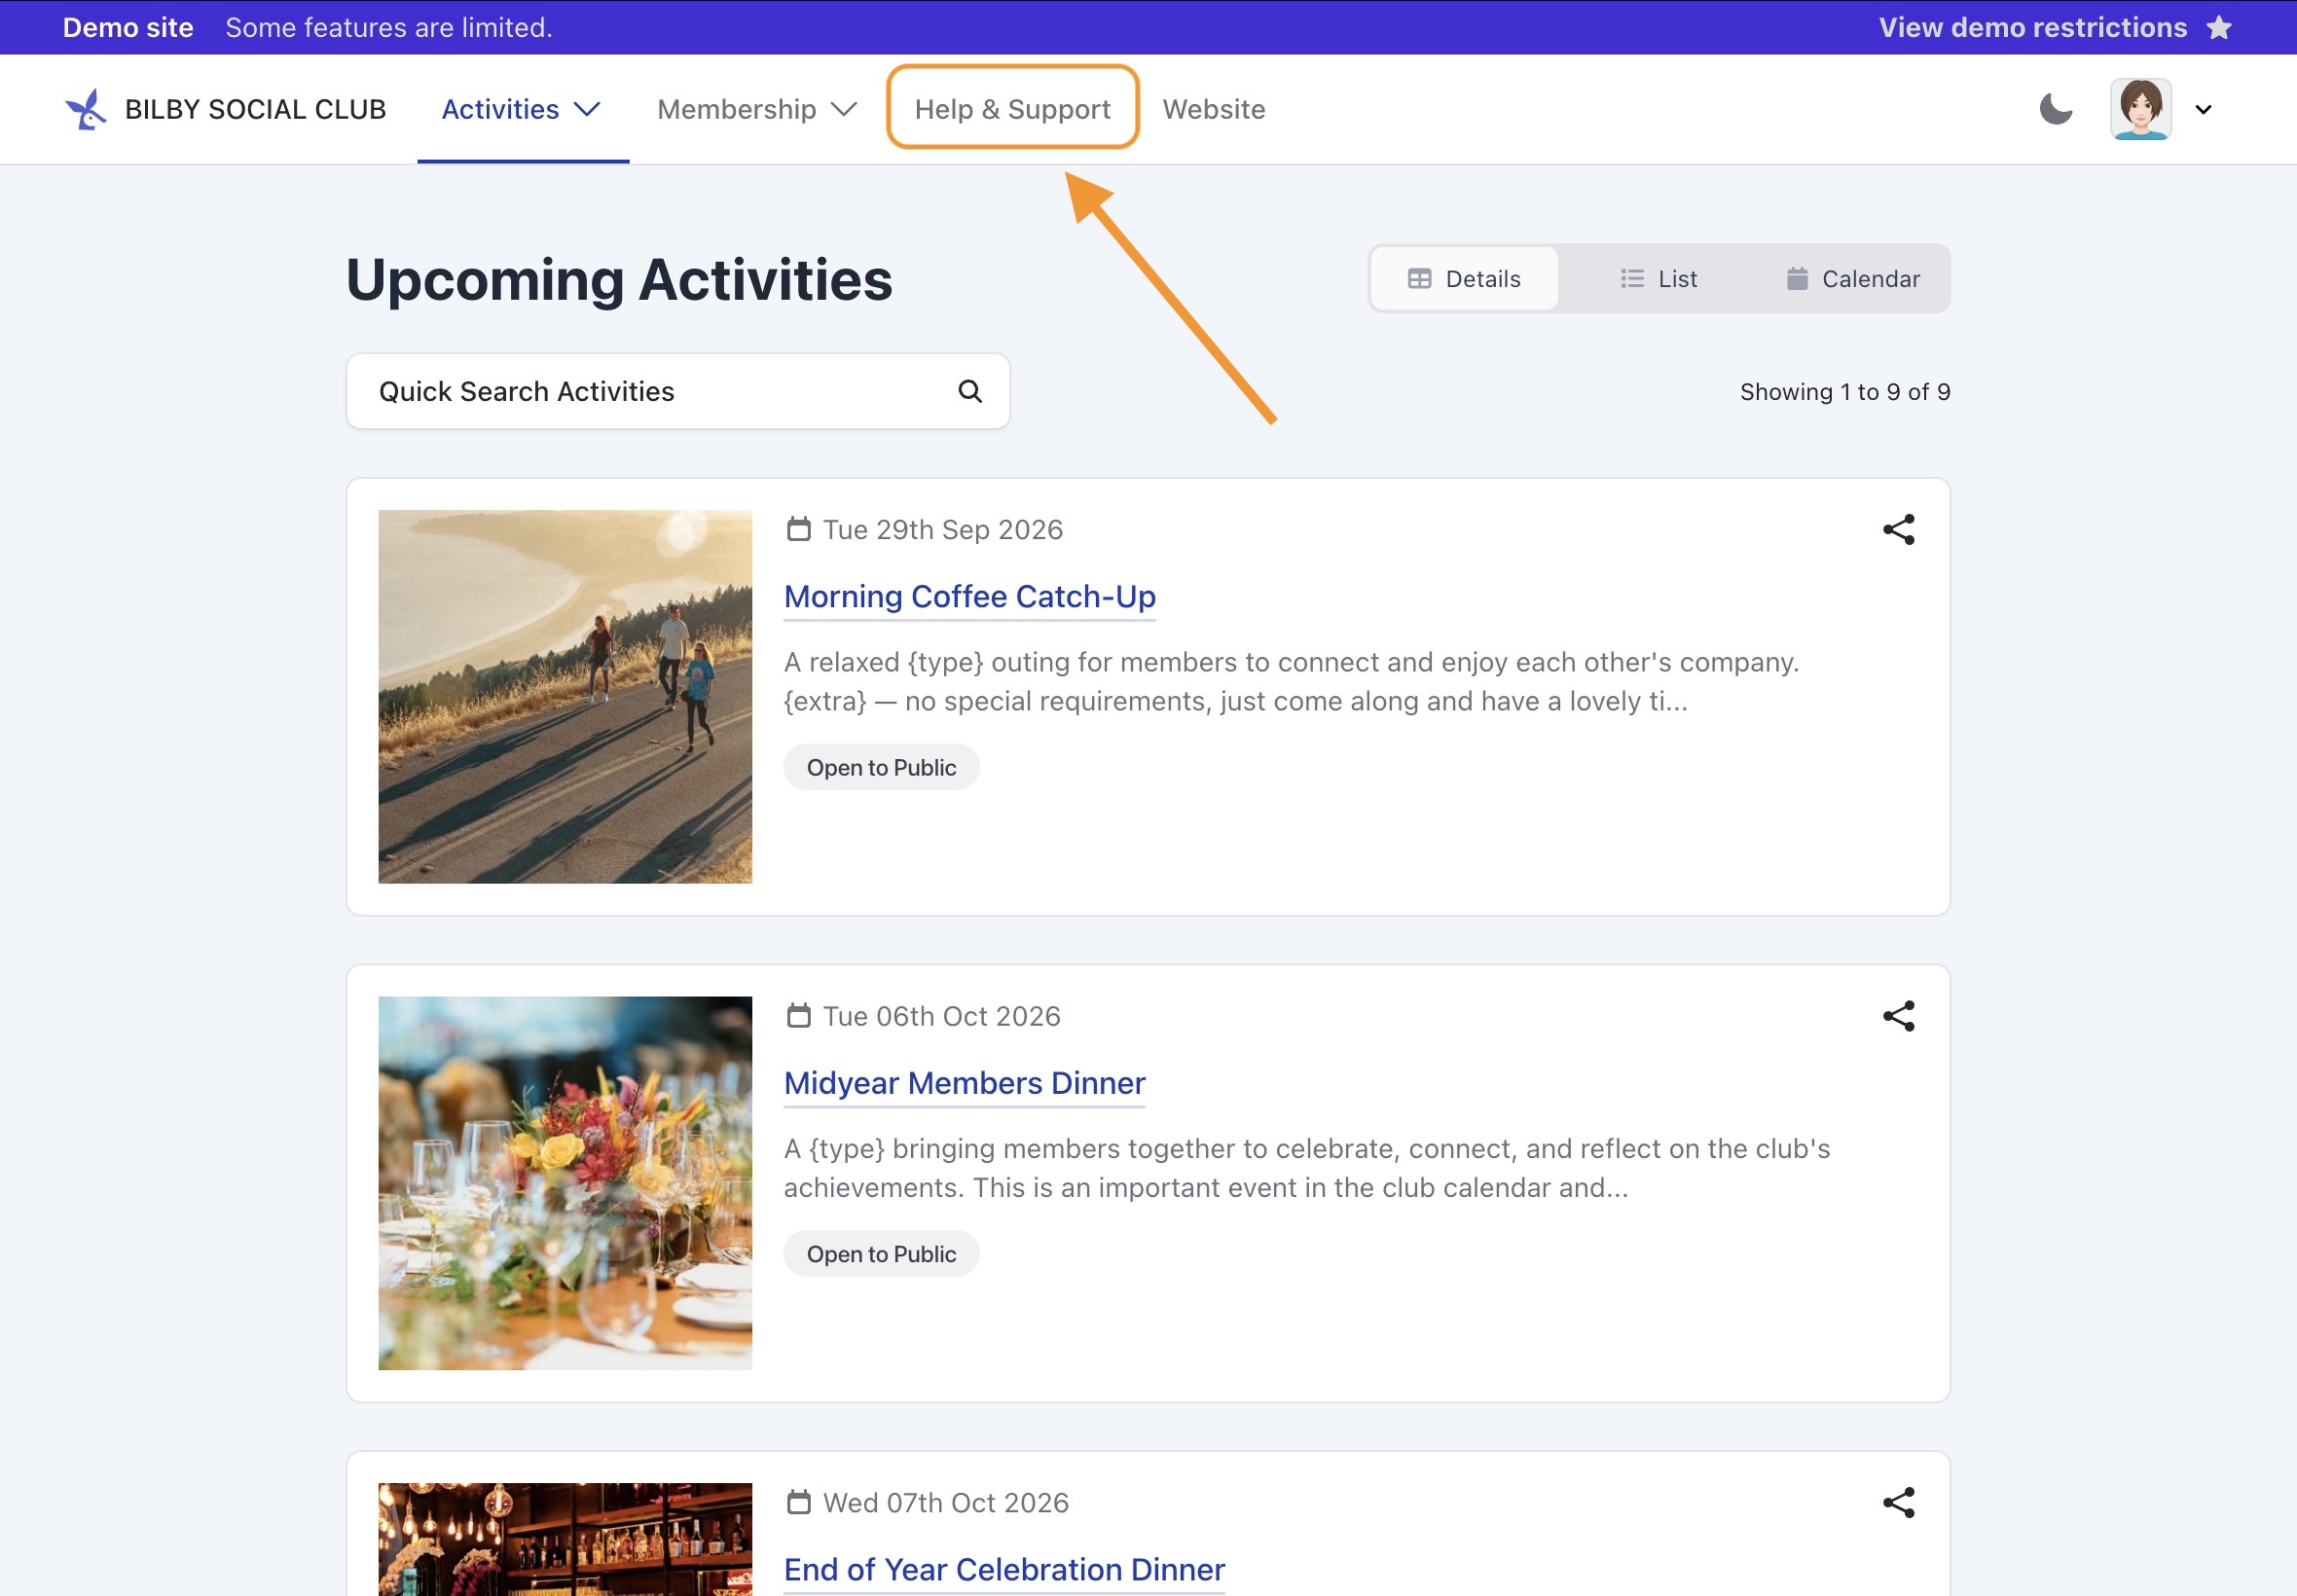The width and height of the screenshot is (2297, 1596).
Task: Switch to Details view
Action: tap(1464, 279)
